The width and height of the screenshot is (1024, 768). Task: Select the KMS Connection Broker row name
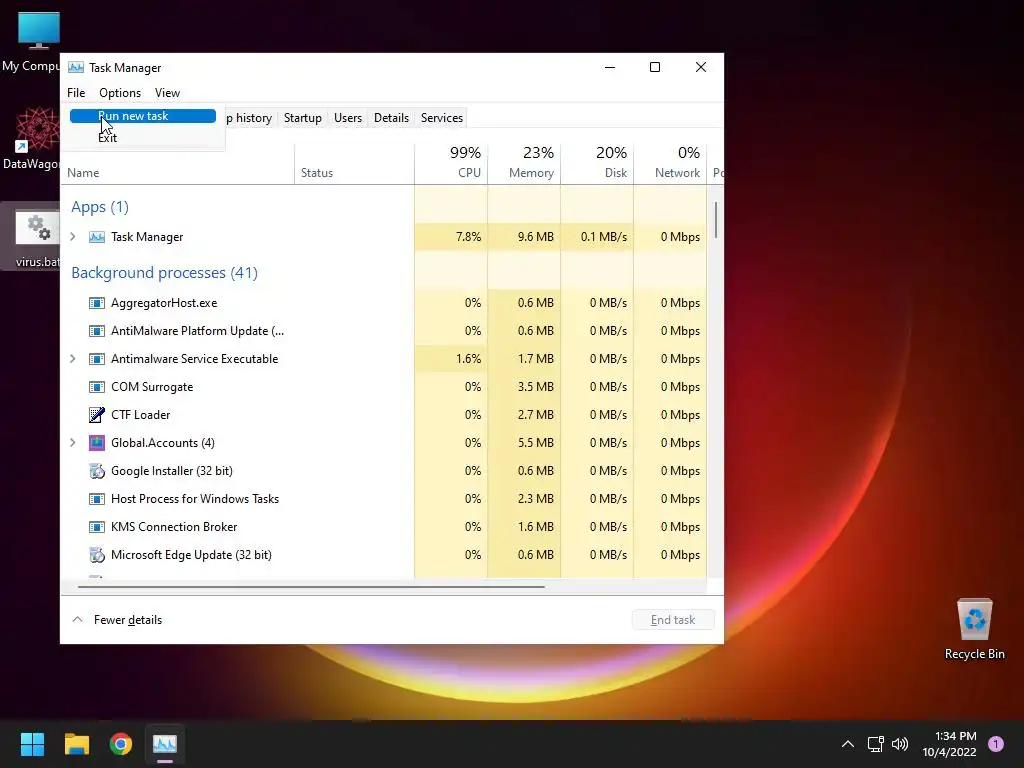point(174,527)
